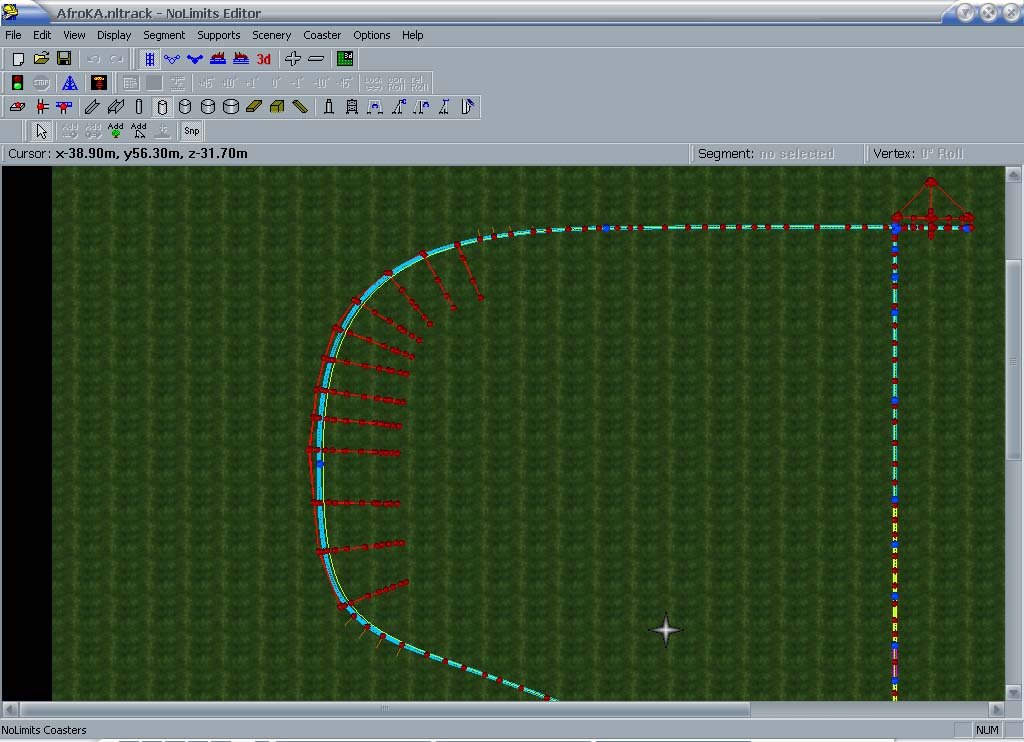Open the Display menu

click(114, 35)
